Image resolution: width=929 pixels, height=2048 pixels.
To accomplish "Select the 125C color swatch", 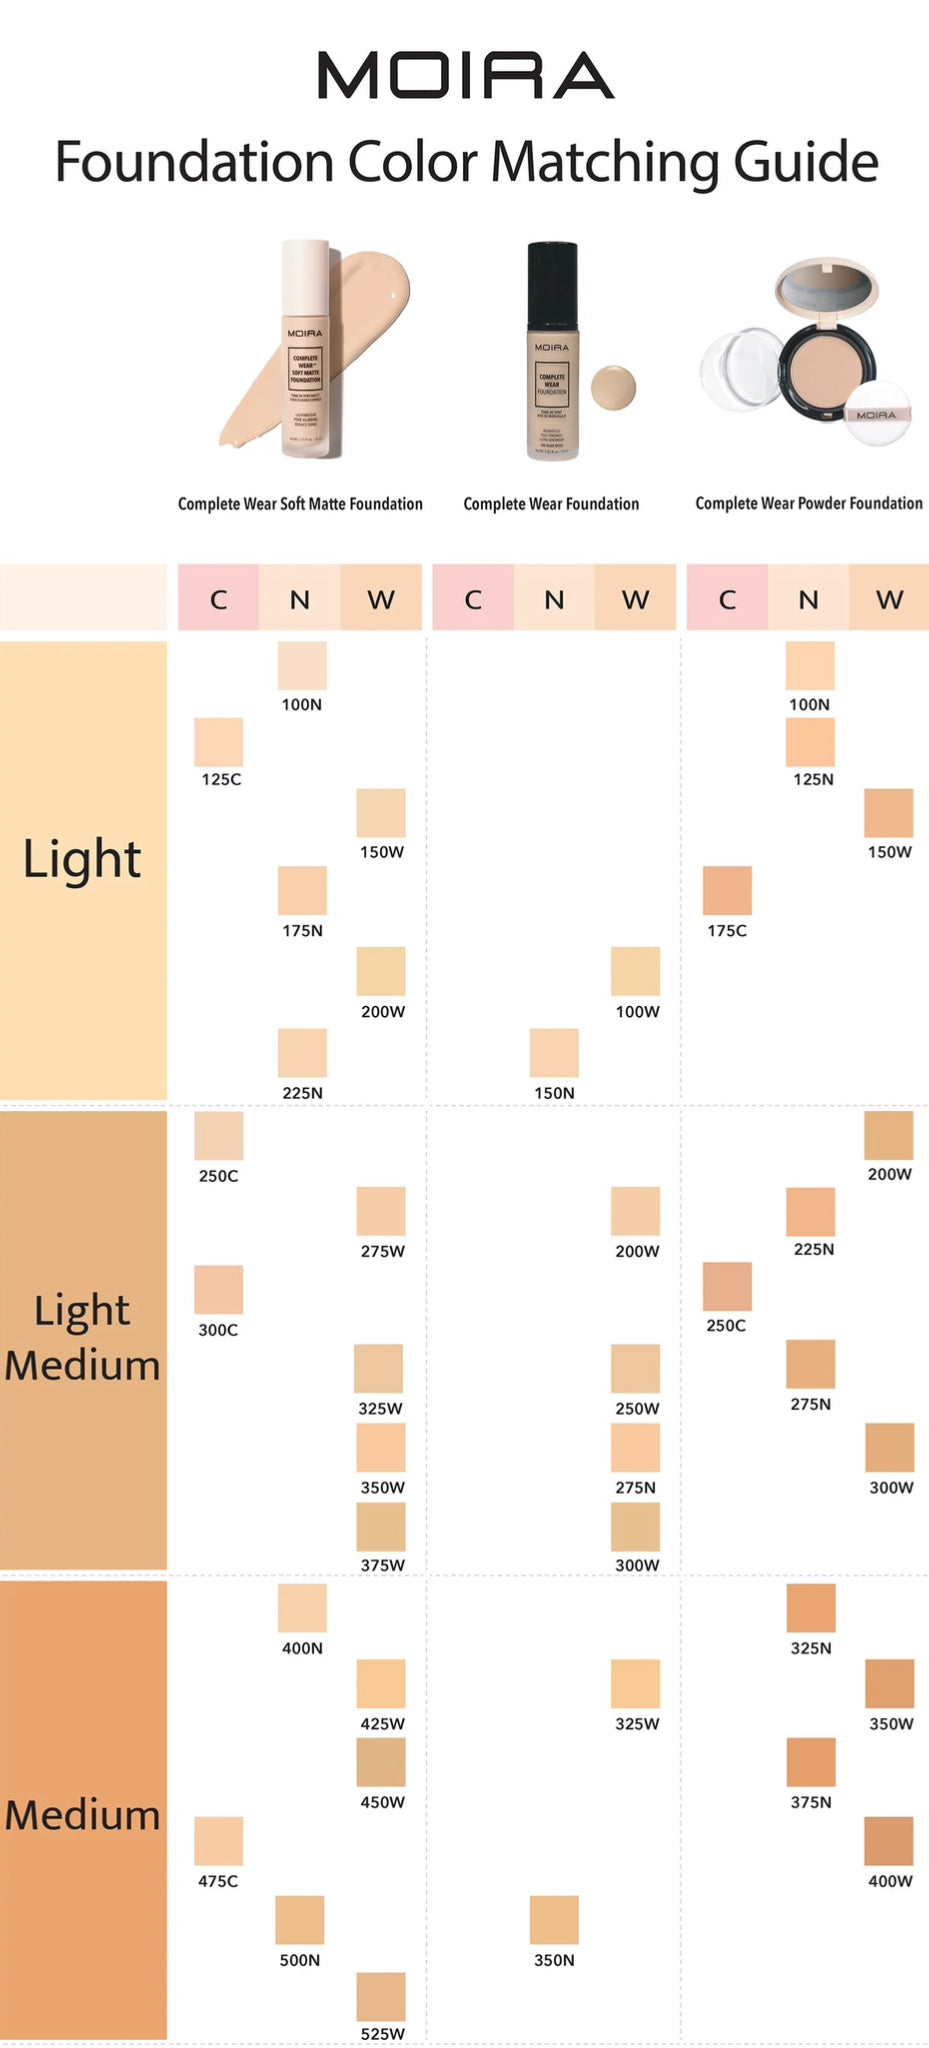I will [219, 742].
